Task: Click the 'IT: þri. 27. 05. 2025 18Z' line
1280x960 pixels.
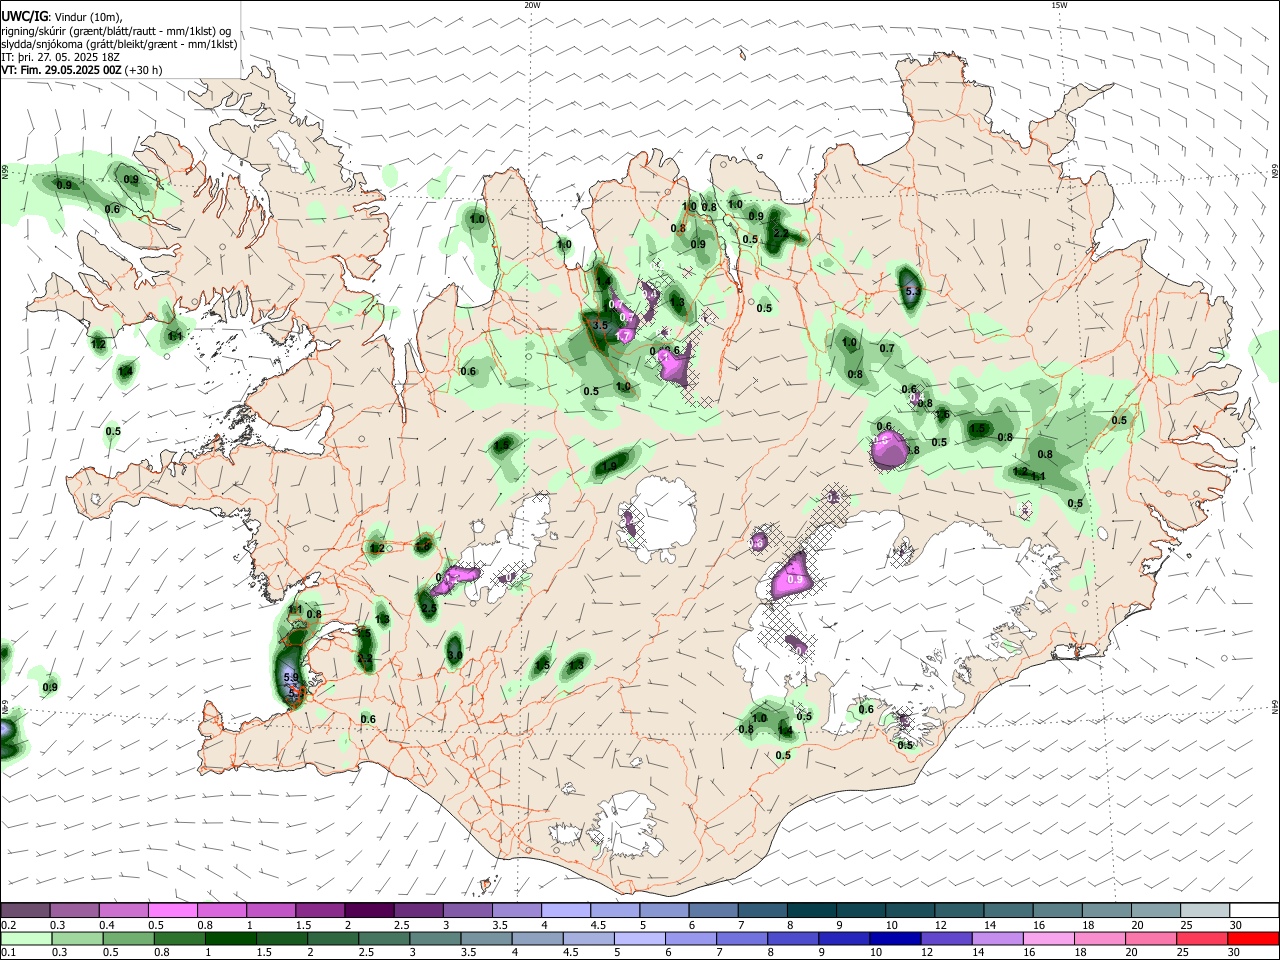Action: pyautogui.click(x=61, y=57)
